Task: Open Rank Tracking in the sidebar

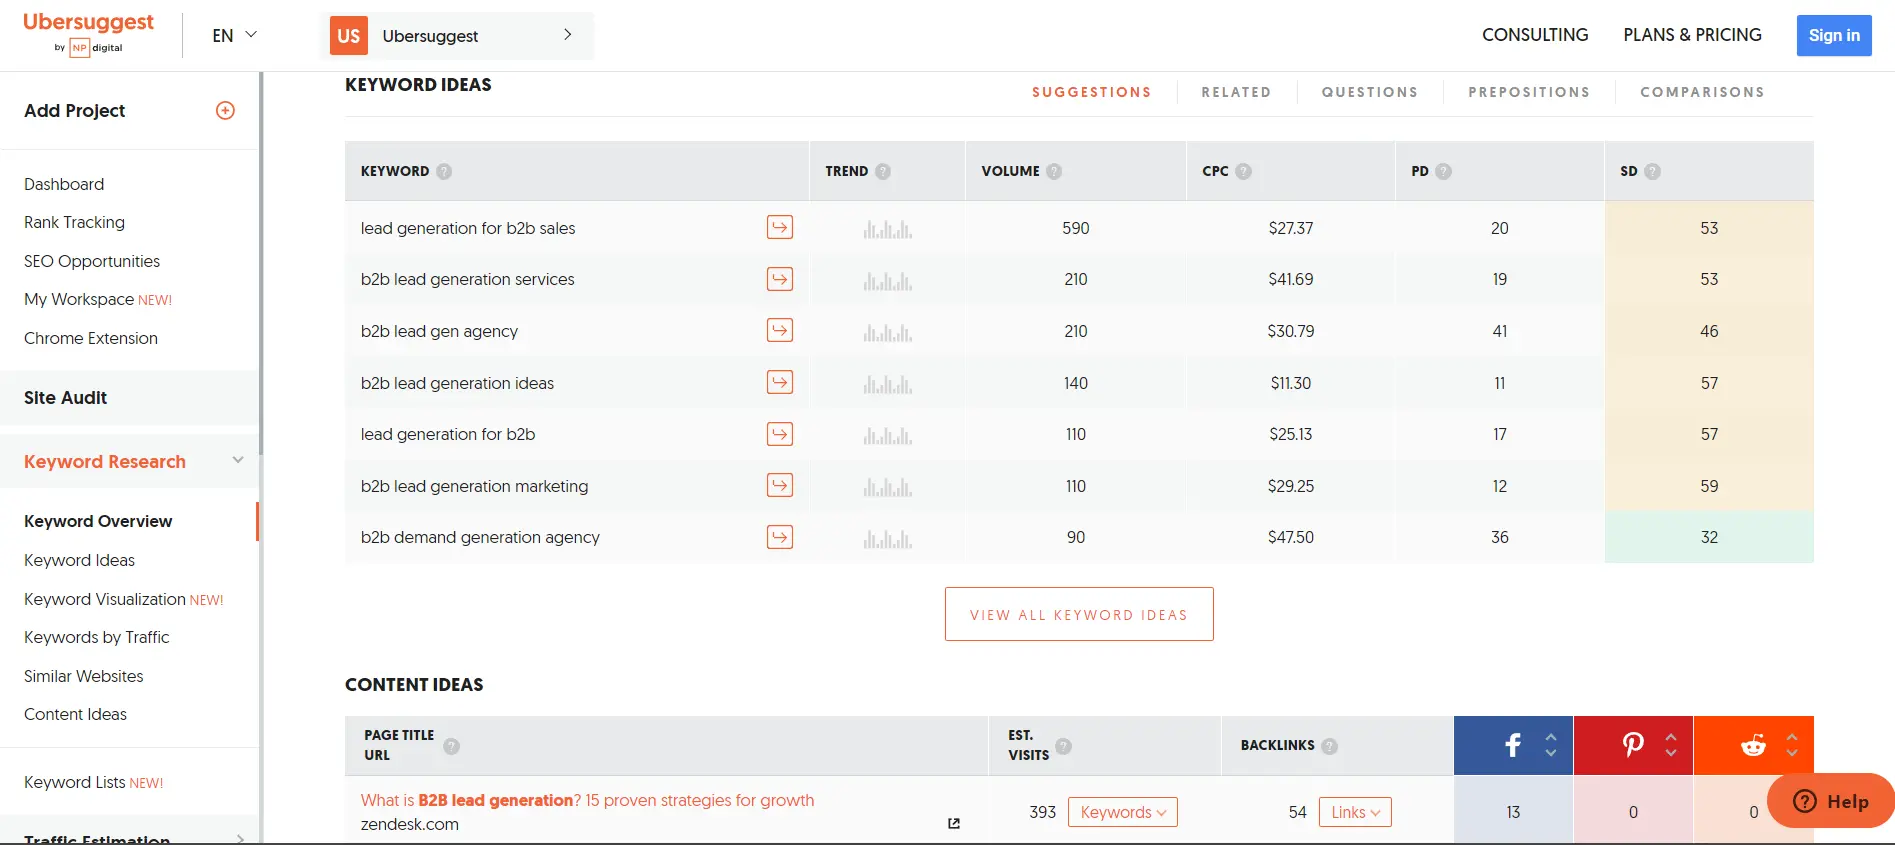Action: pos(74,222)
